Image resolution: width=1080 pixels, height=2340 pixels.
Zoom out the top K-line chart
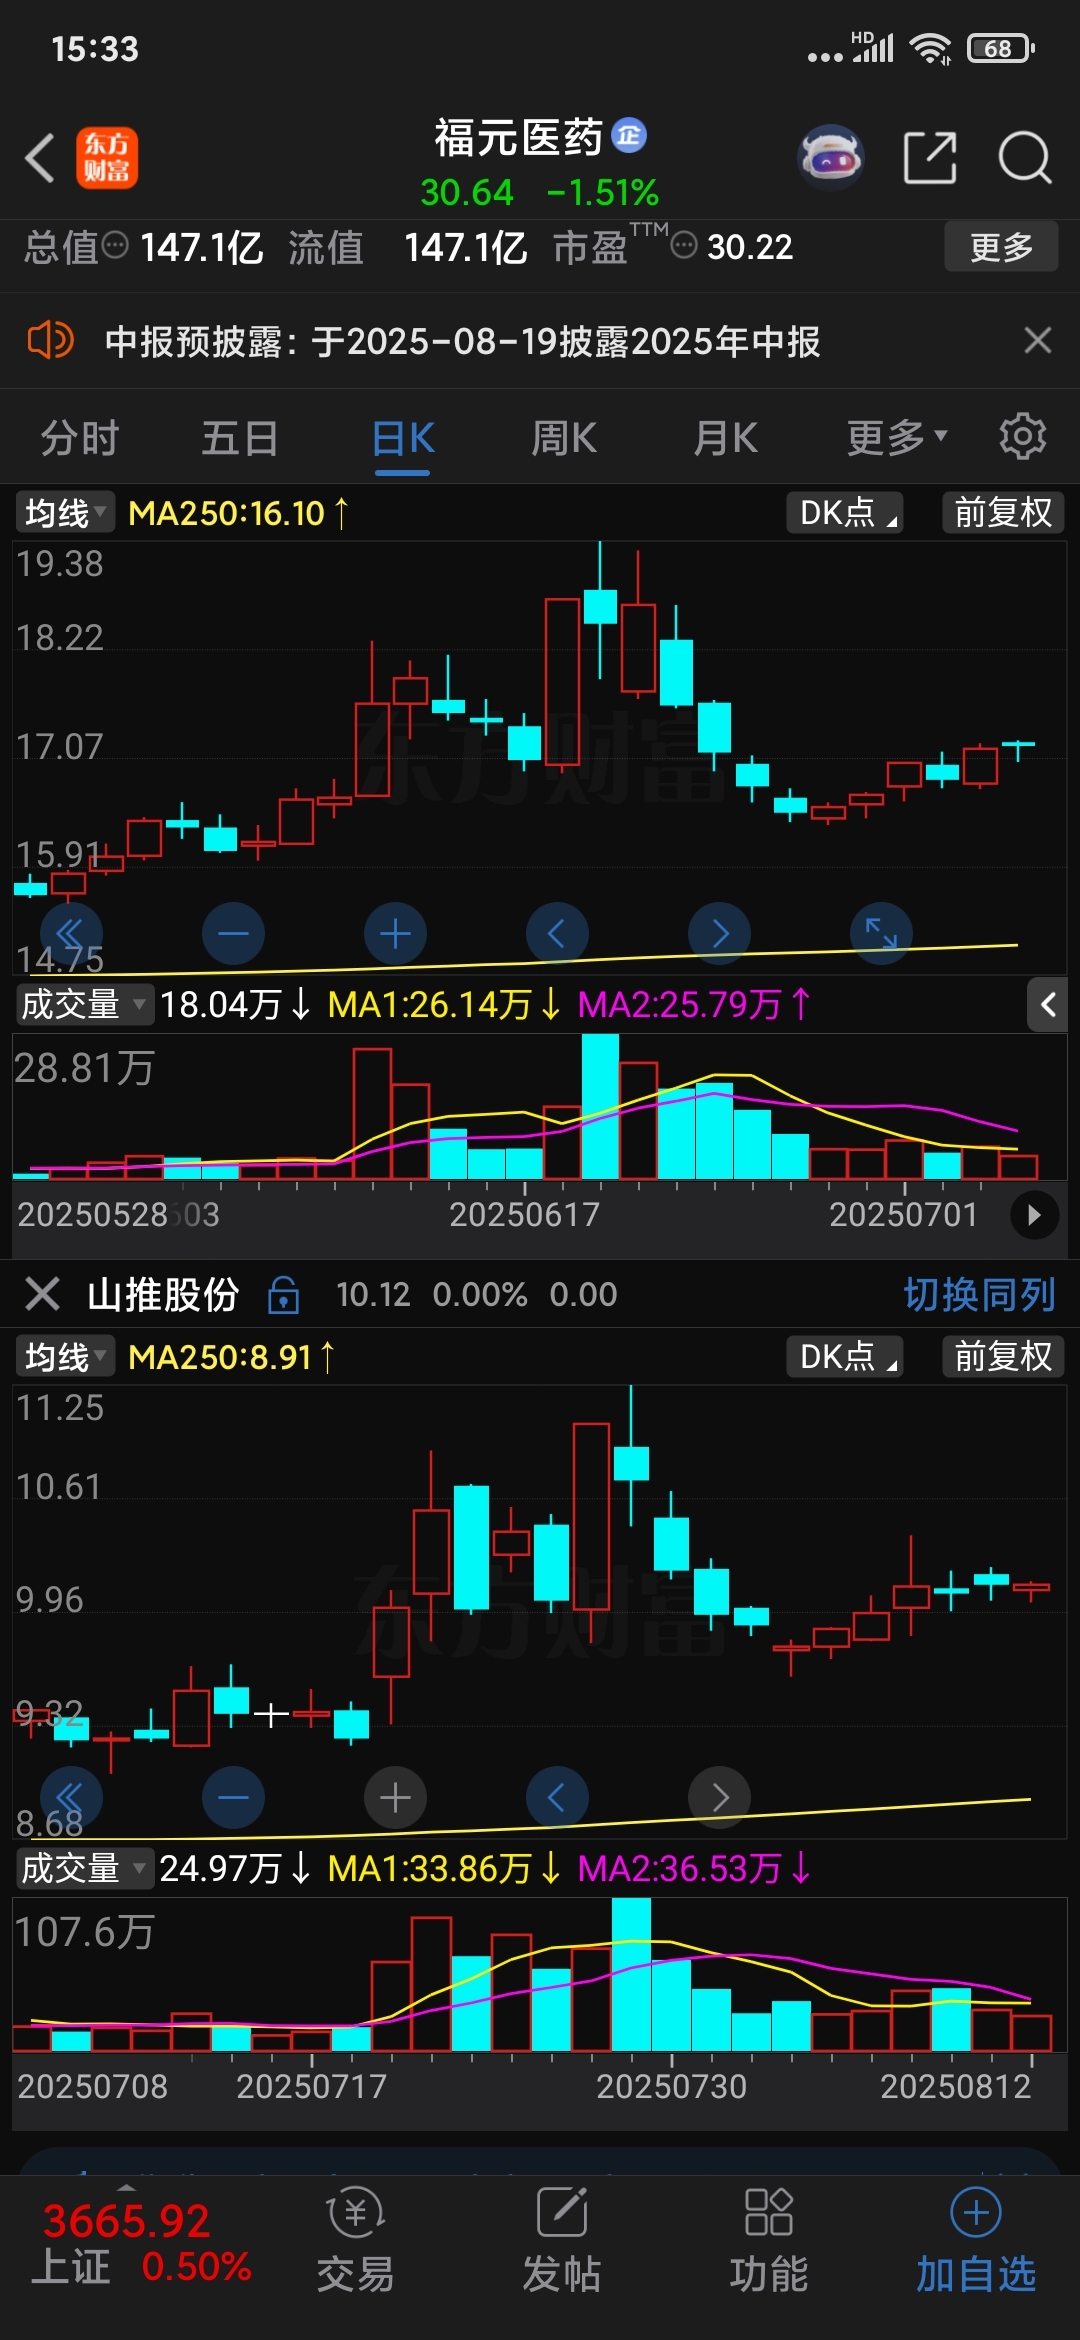tap(233, 934)
